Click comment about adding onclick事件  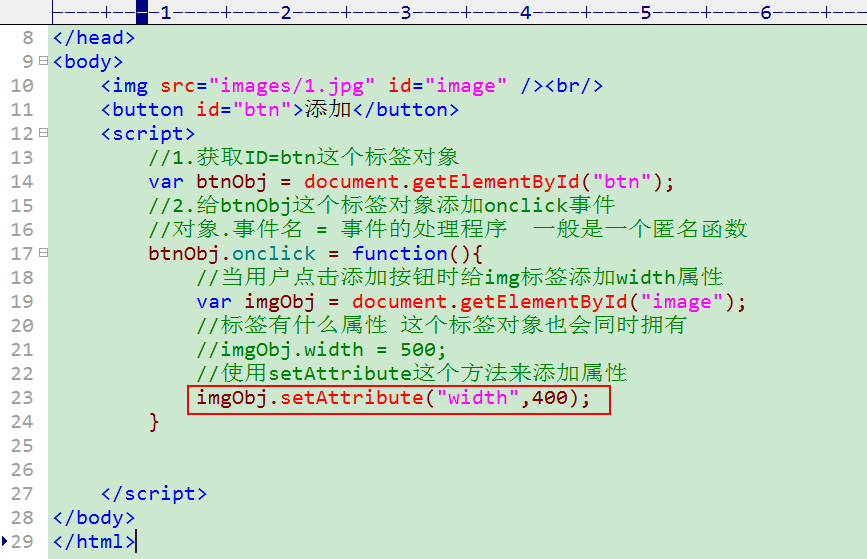pos(382,206)
